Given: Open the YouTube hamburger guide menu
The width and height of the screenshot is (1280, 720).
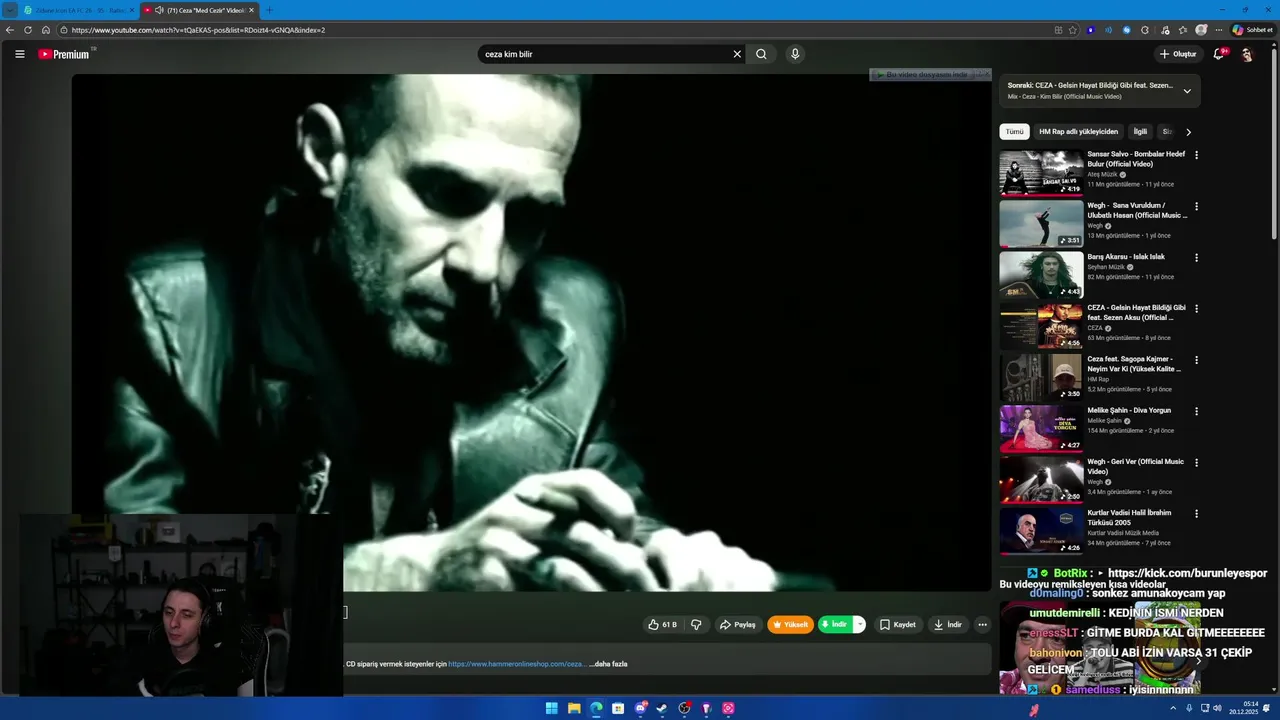Looking at the screenshot, I should [x=19, y=54].
